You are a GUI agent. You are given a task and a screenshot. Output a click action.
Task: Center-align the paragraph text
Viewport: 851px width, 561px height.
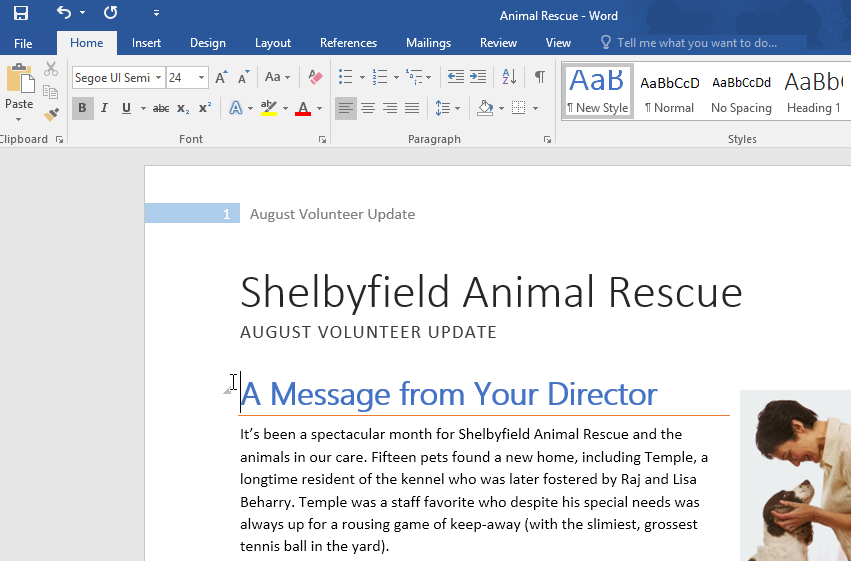[367, 108]
